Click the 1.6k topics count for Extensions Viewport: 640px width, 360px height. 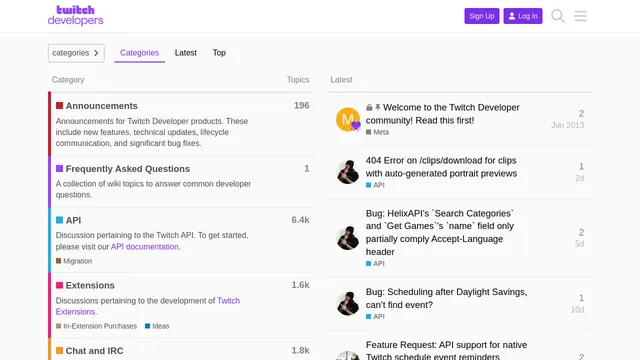[300, 285]
